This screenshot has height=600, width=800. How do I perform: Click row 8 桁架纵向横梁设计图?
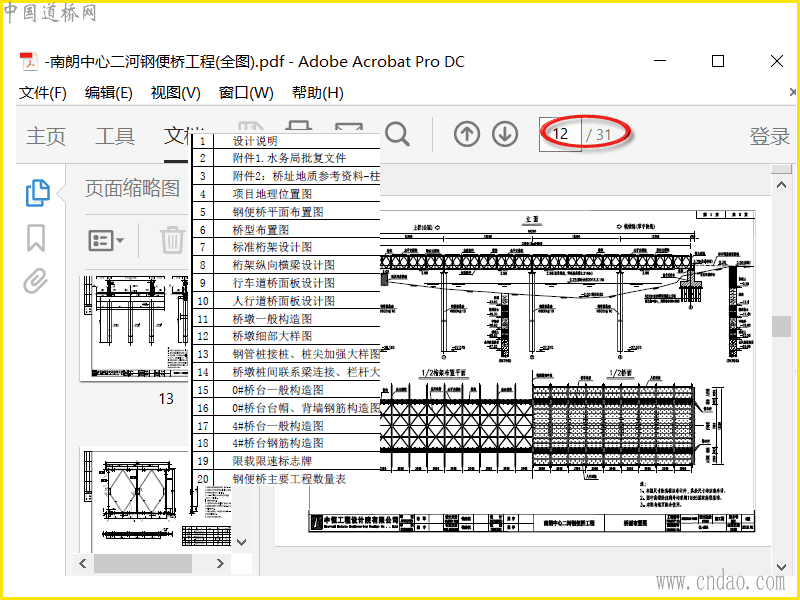pyautogui.click(x=286, y=265)
